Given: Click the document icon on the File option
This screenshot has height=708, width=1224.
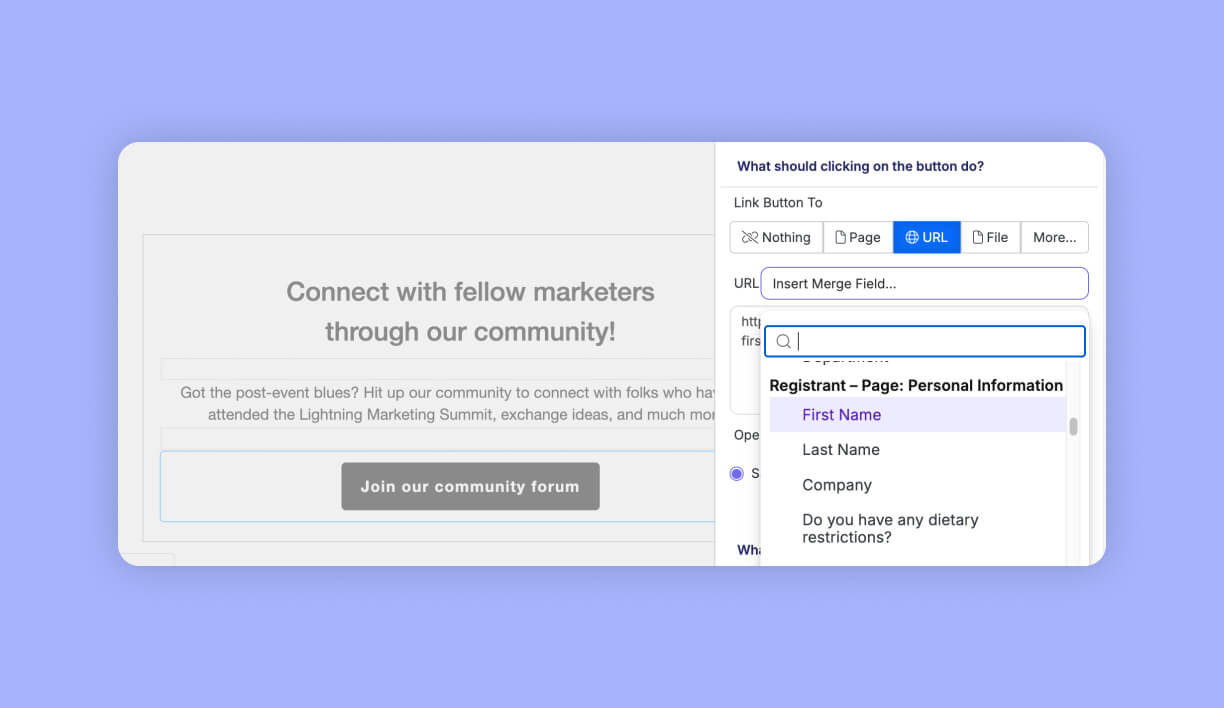Looking at the screenshot, I should 978,237.
